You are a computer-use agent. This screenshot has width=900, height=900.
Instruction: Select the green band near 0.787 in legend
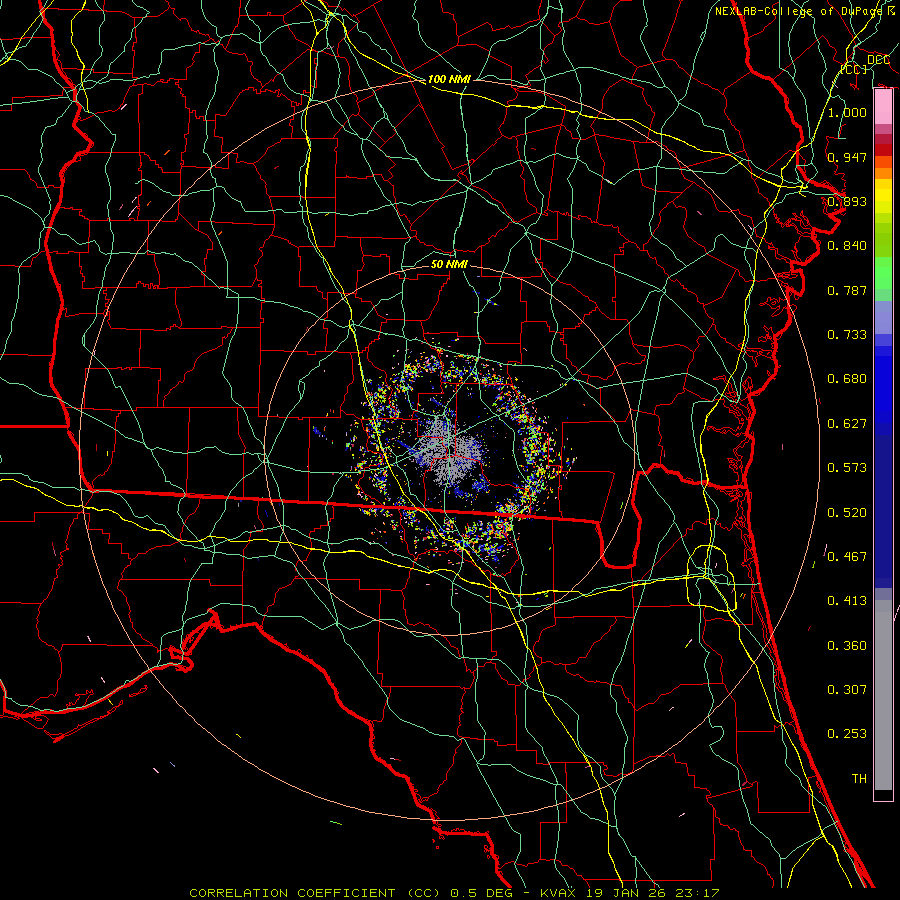click(883, 282)
